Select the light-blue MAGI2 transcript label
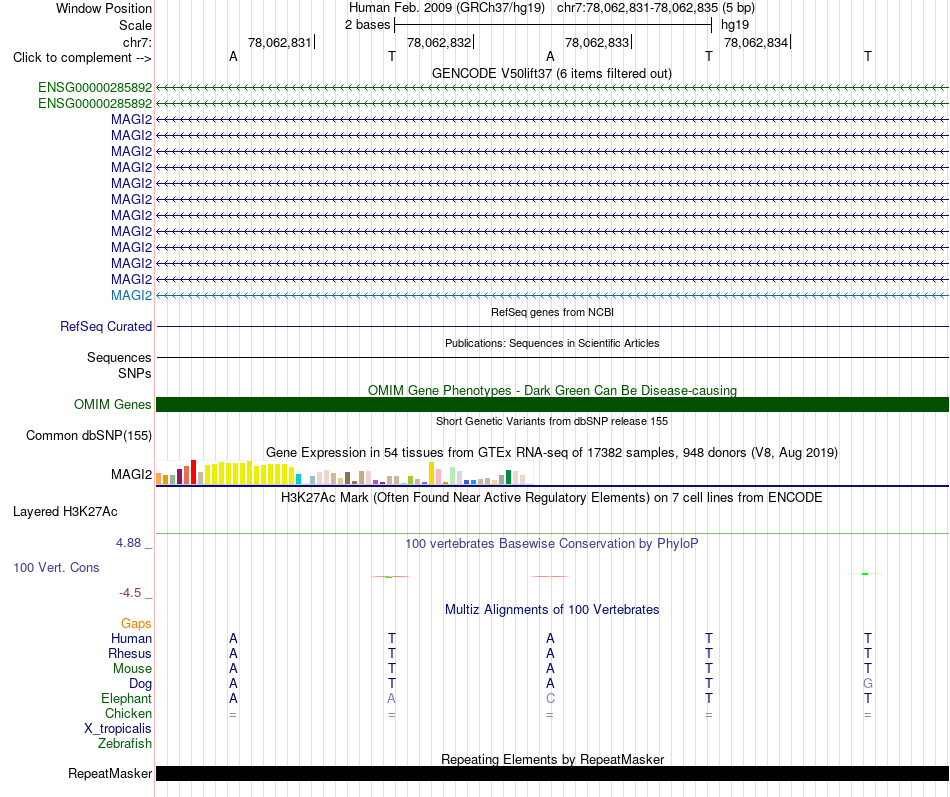The image size is (950, 797). (x=131, y=295)
